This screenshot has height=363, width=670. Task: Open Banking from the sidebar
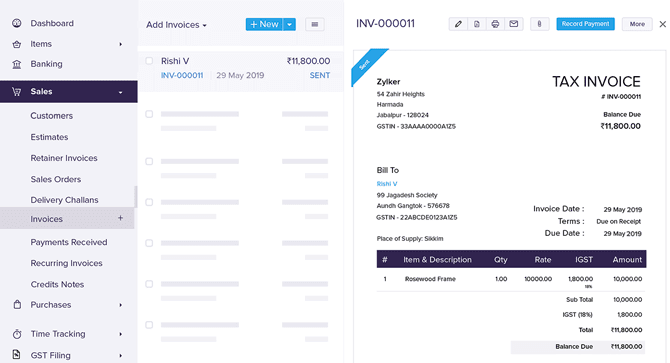46,64
